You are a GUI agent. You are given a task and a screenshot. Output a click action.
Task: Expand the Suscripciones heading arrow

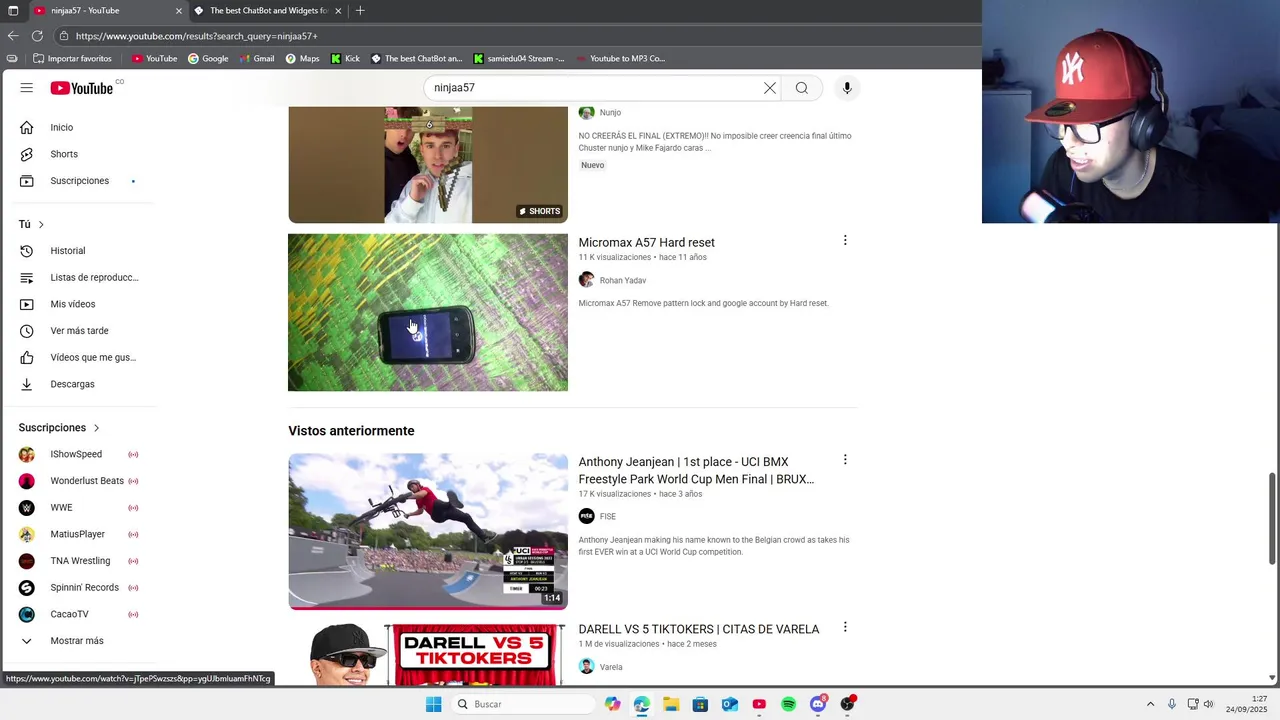pos(96,428)
